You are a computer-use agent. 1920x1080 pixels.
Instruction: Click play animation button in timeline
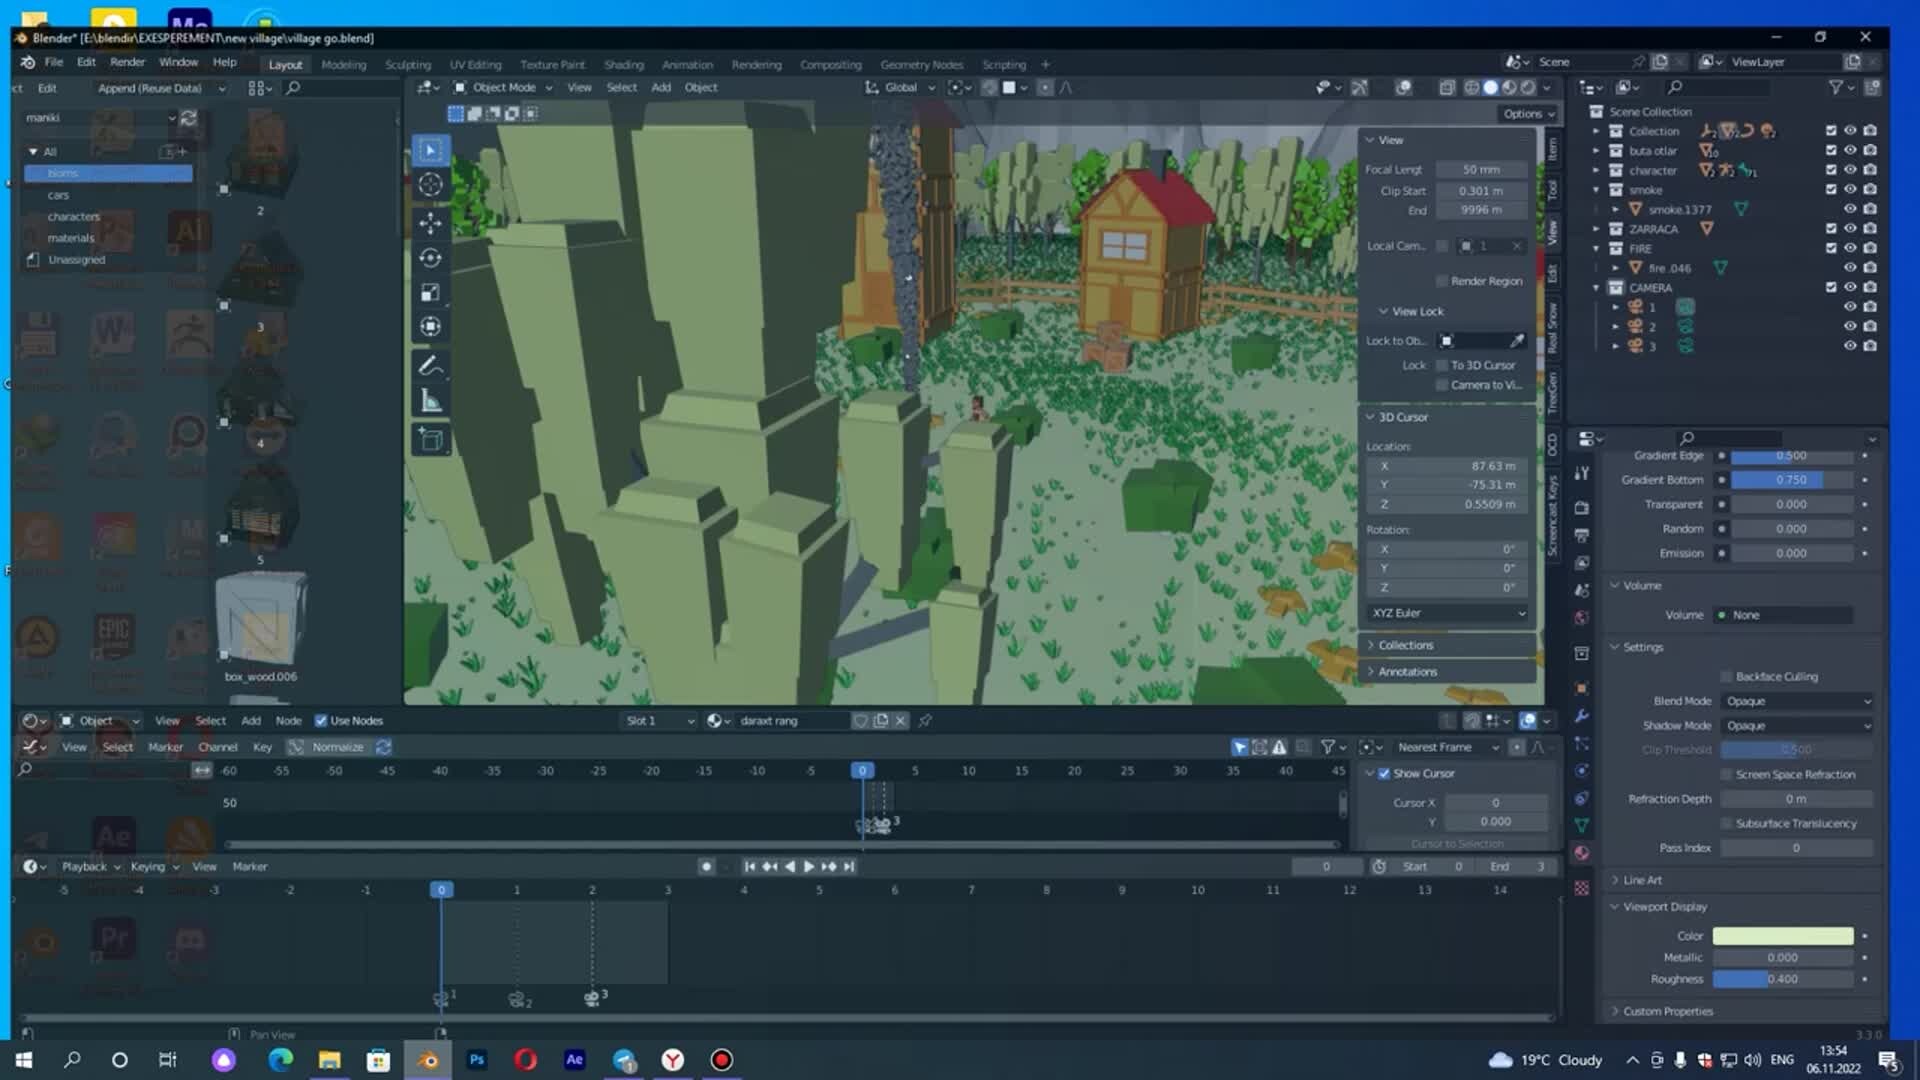click(x=808, y=867)
